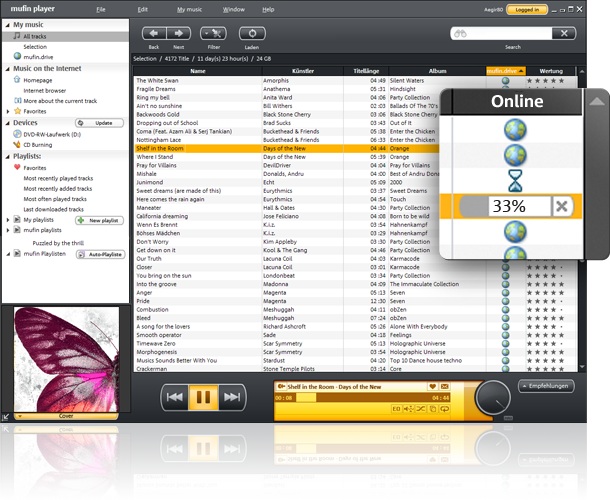
Task: Clear the search field with the X
Action: (564, 33)
